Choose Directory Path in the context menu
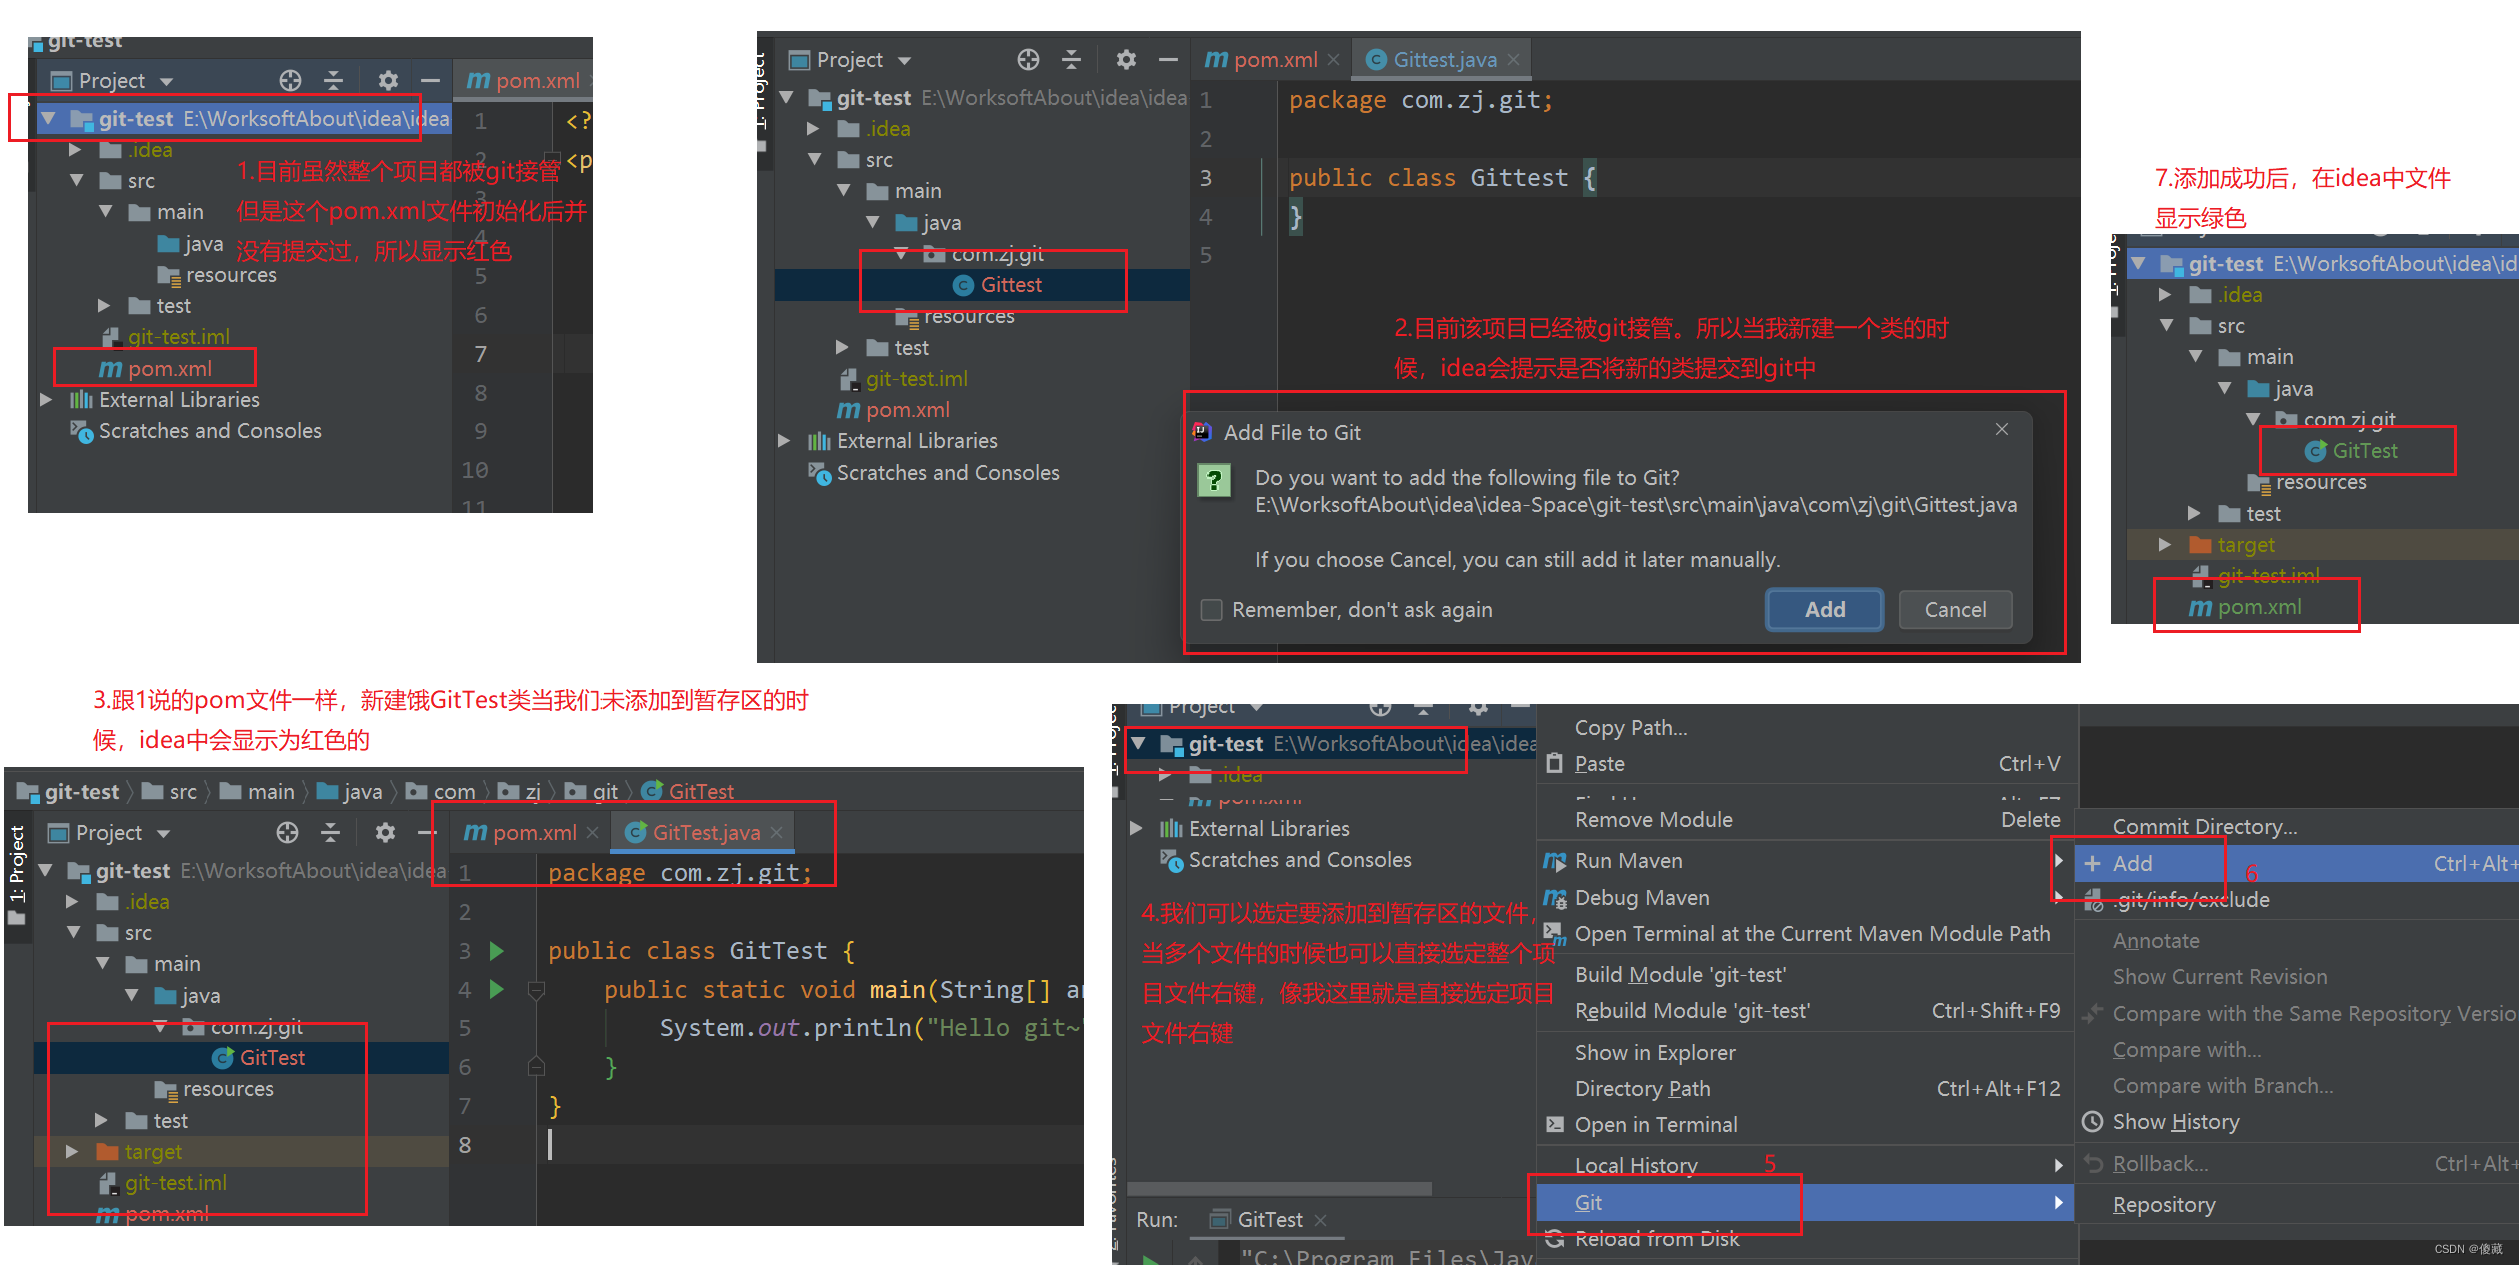Screen dimensions: 2519x1265 pyautogui.click(x=1803, y=1089)
